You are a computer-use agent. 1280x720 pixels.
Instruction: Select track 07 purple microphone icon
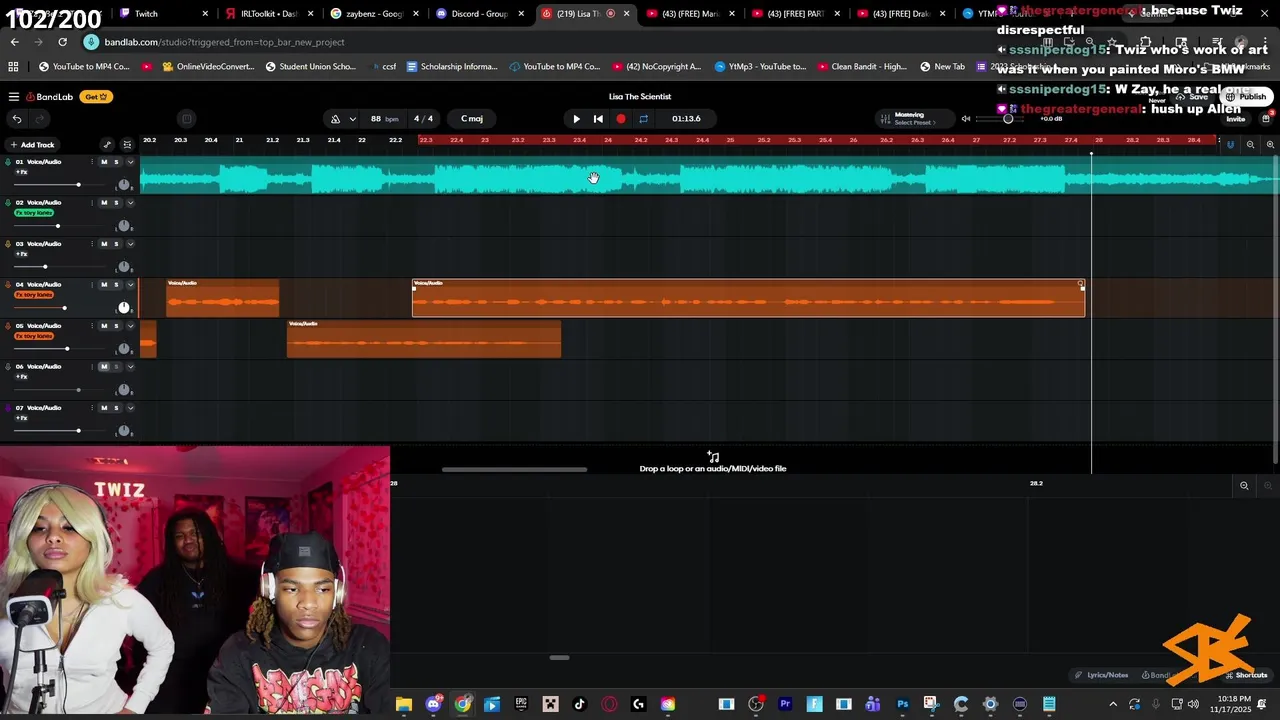9,408
